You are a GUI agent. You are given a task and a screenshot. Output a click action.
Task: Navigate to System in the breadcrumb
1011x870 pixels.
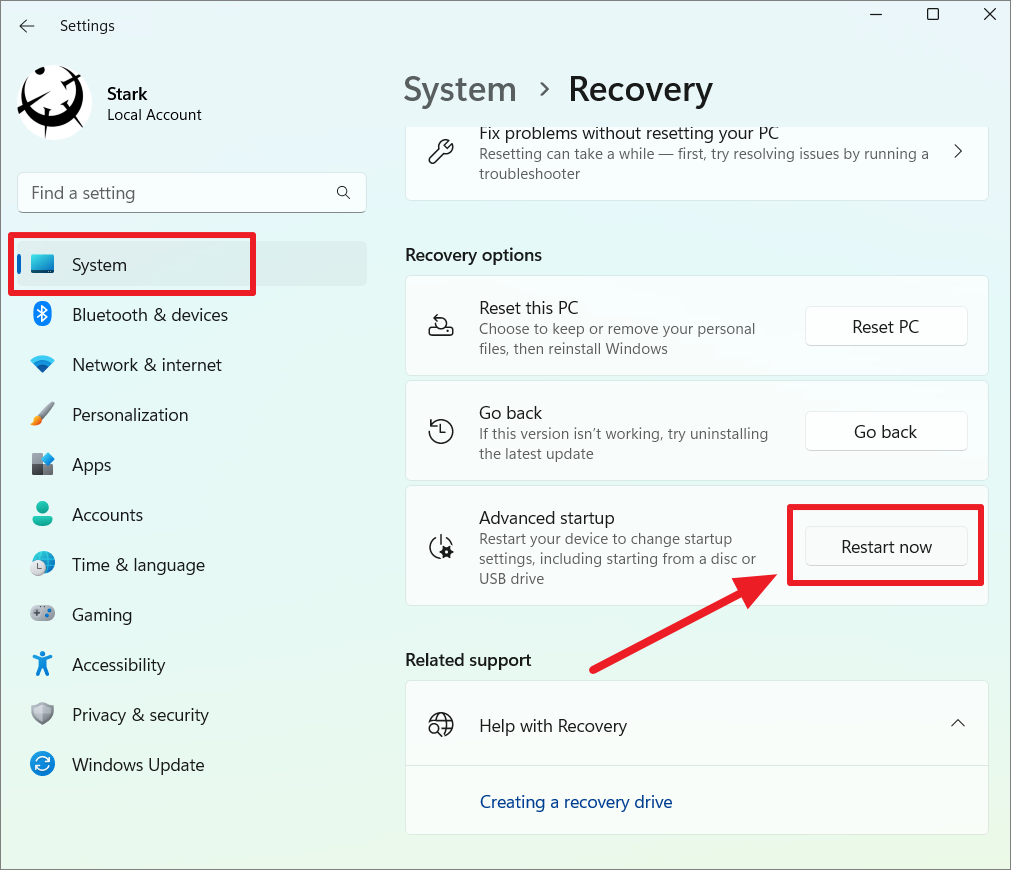459,89
